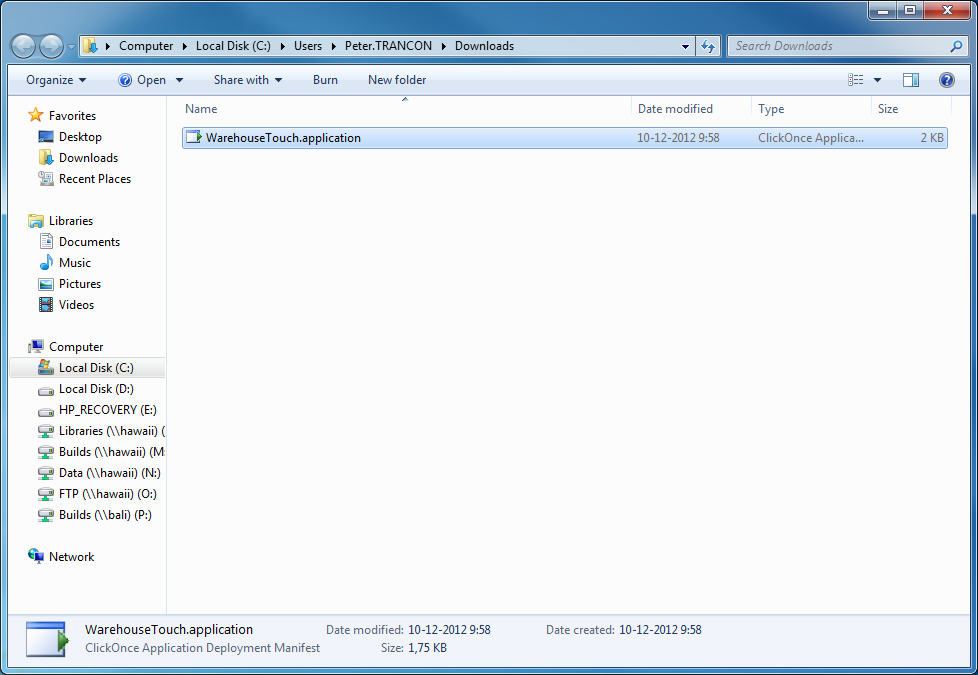Click Users in the breadcrumb path

[308, 46]
